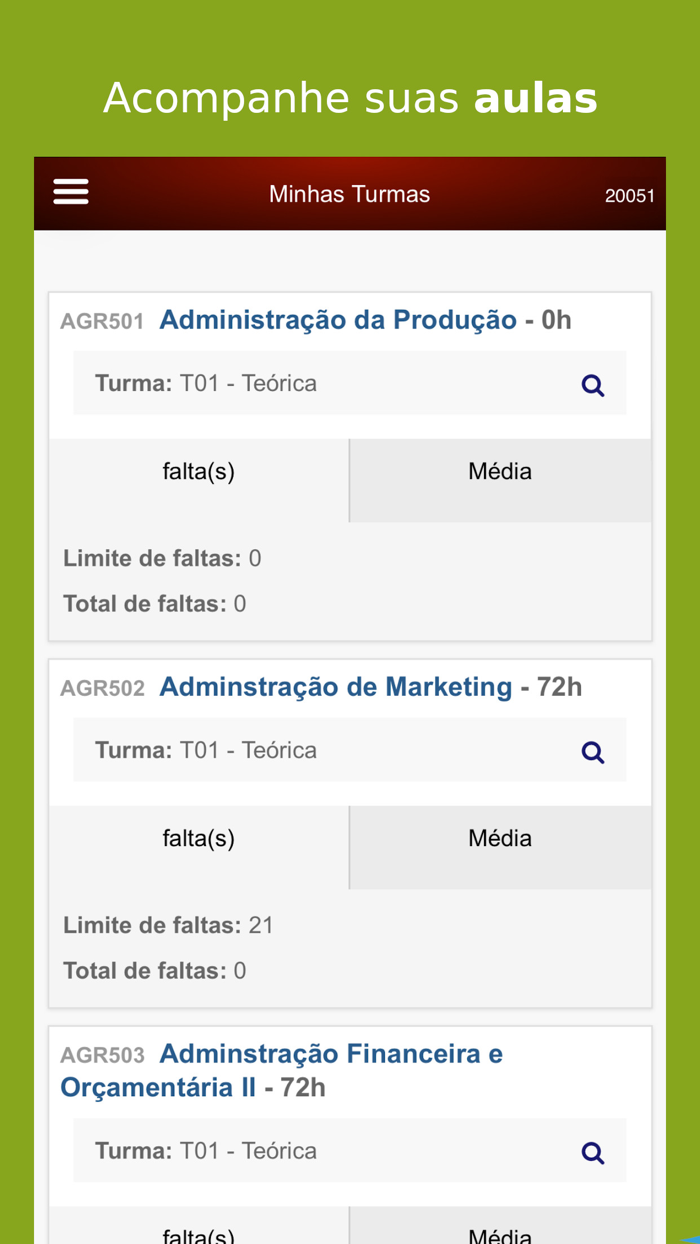Click the magnifier for Administração da Produção turma
Screen dimensions: 700x1244
tap(593, 385)
